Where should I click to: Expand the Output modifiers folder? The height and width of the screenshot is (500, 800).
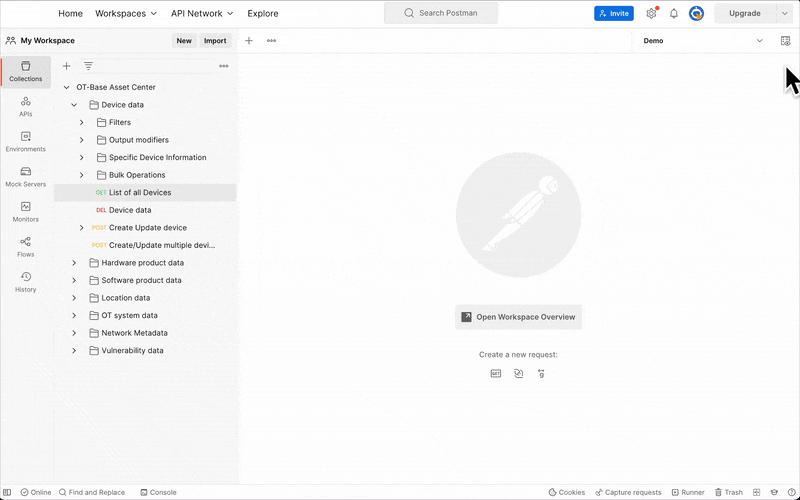click(81, 140)
